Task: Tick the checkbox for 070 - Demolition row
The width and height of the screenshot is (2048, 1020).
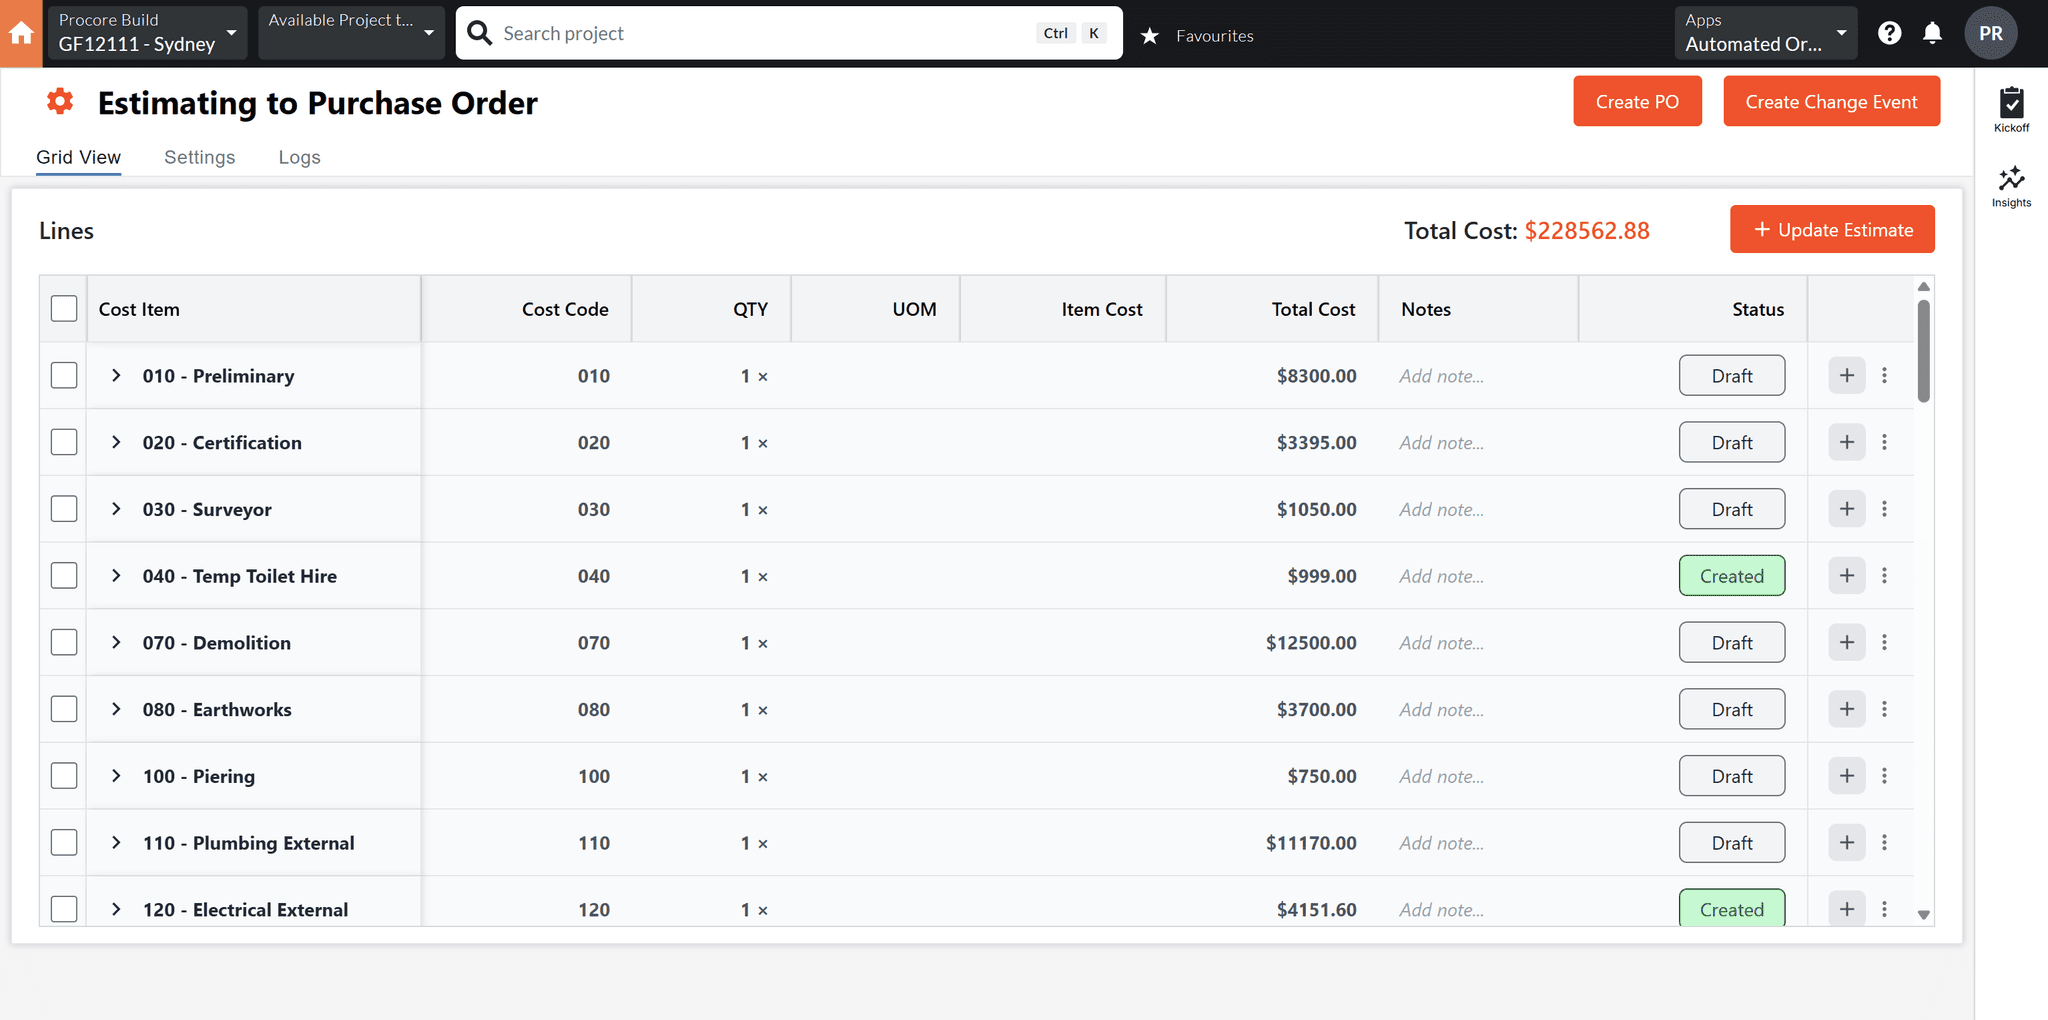Action: click(x=63, y=642)
